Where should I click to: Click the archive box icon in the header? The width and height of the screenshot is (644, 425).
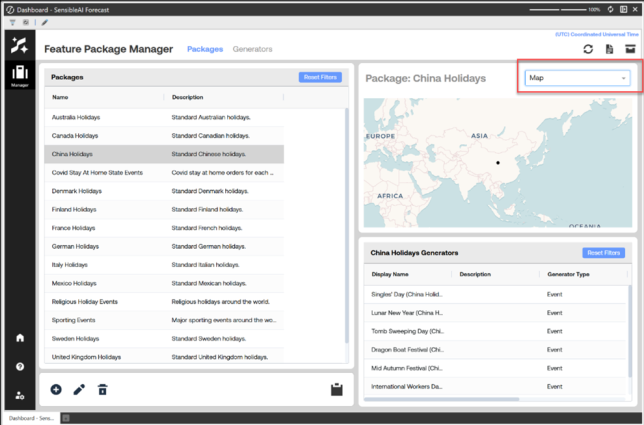630,49
